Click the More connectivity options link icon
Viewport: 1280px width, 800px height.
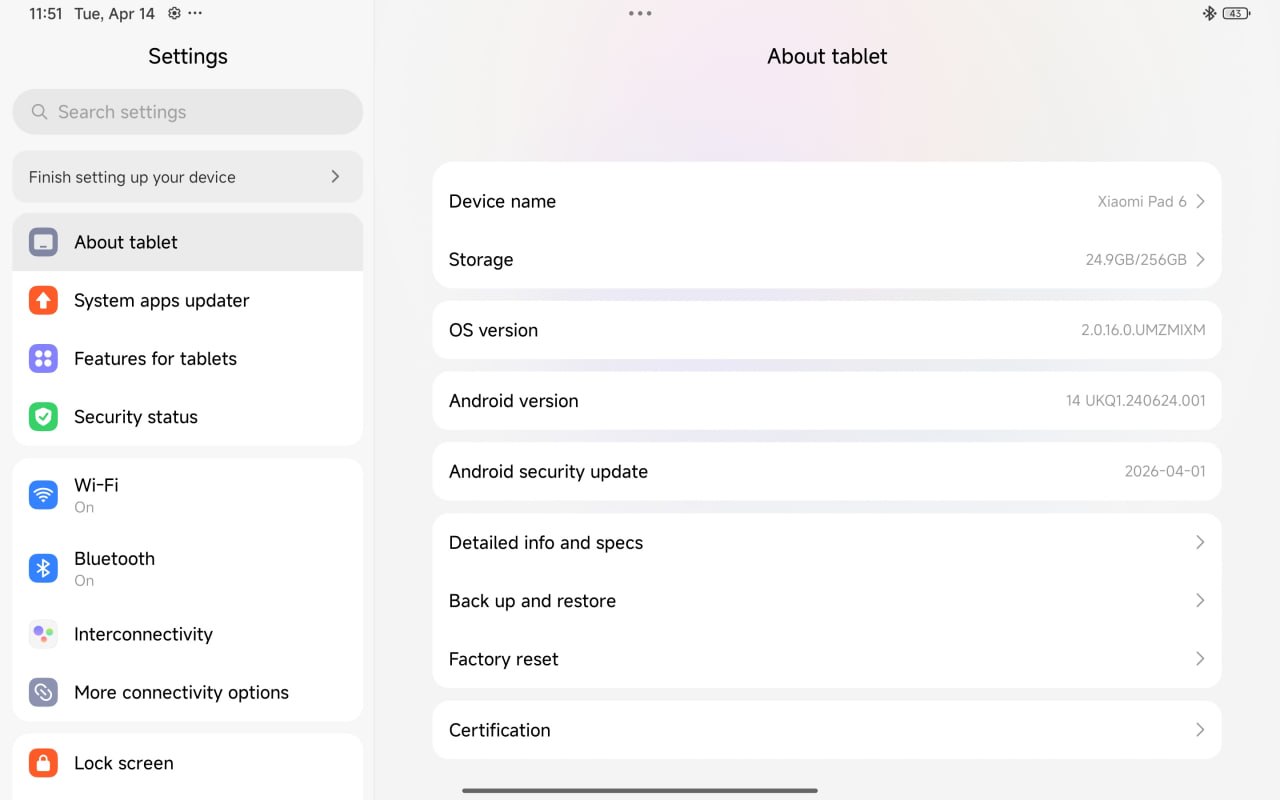43,692
